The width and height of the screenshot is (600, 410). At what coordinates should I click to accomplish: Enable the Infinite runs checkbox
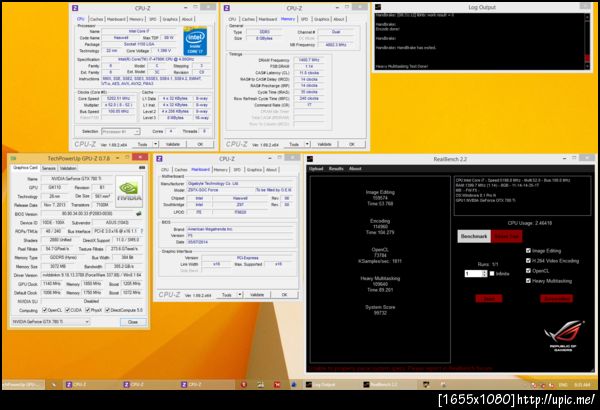[492, 273]
